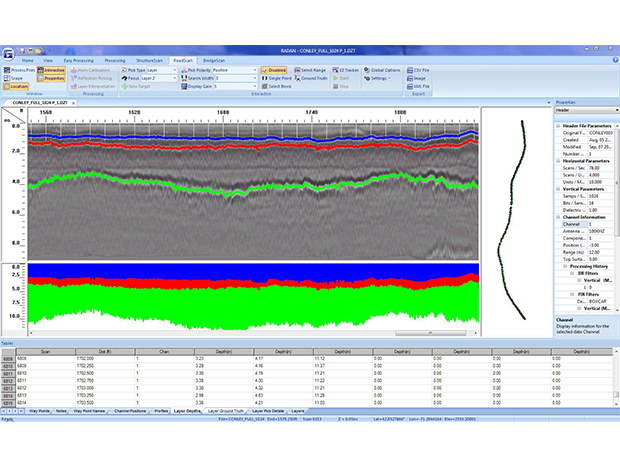Toggle the Interactive window button
This screenshot has width=620, height=466.
[x=51, y=70]
